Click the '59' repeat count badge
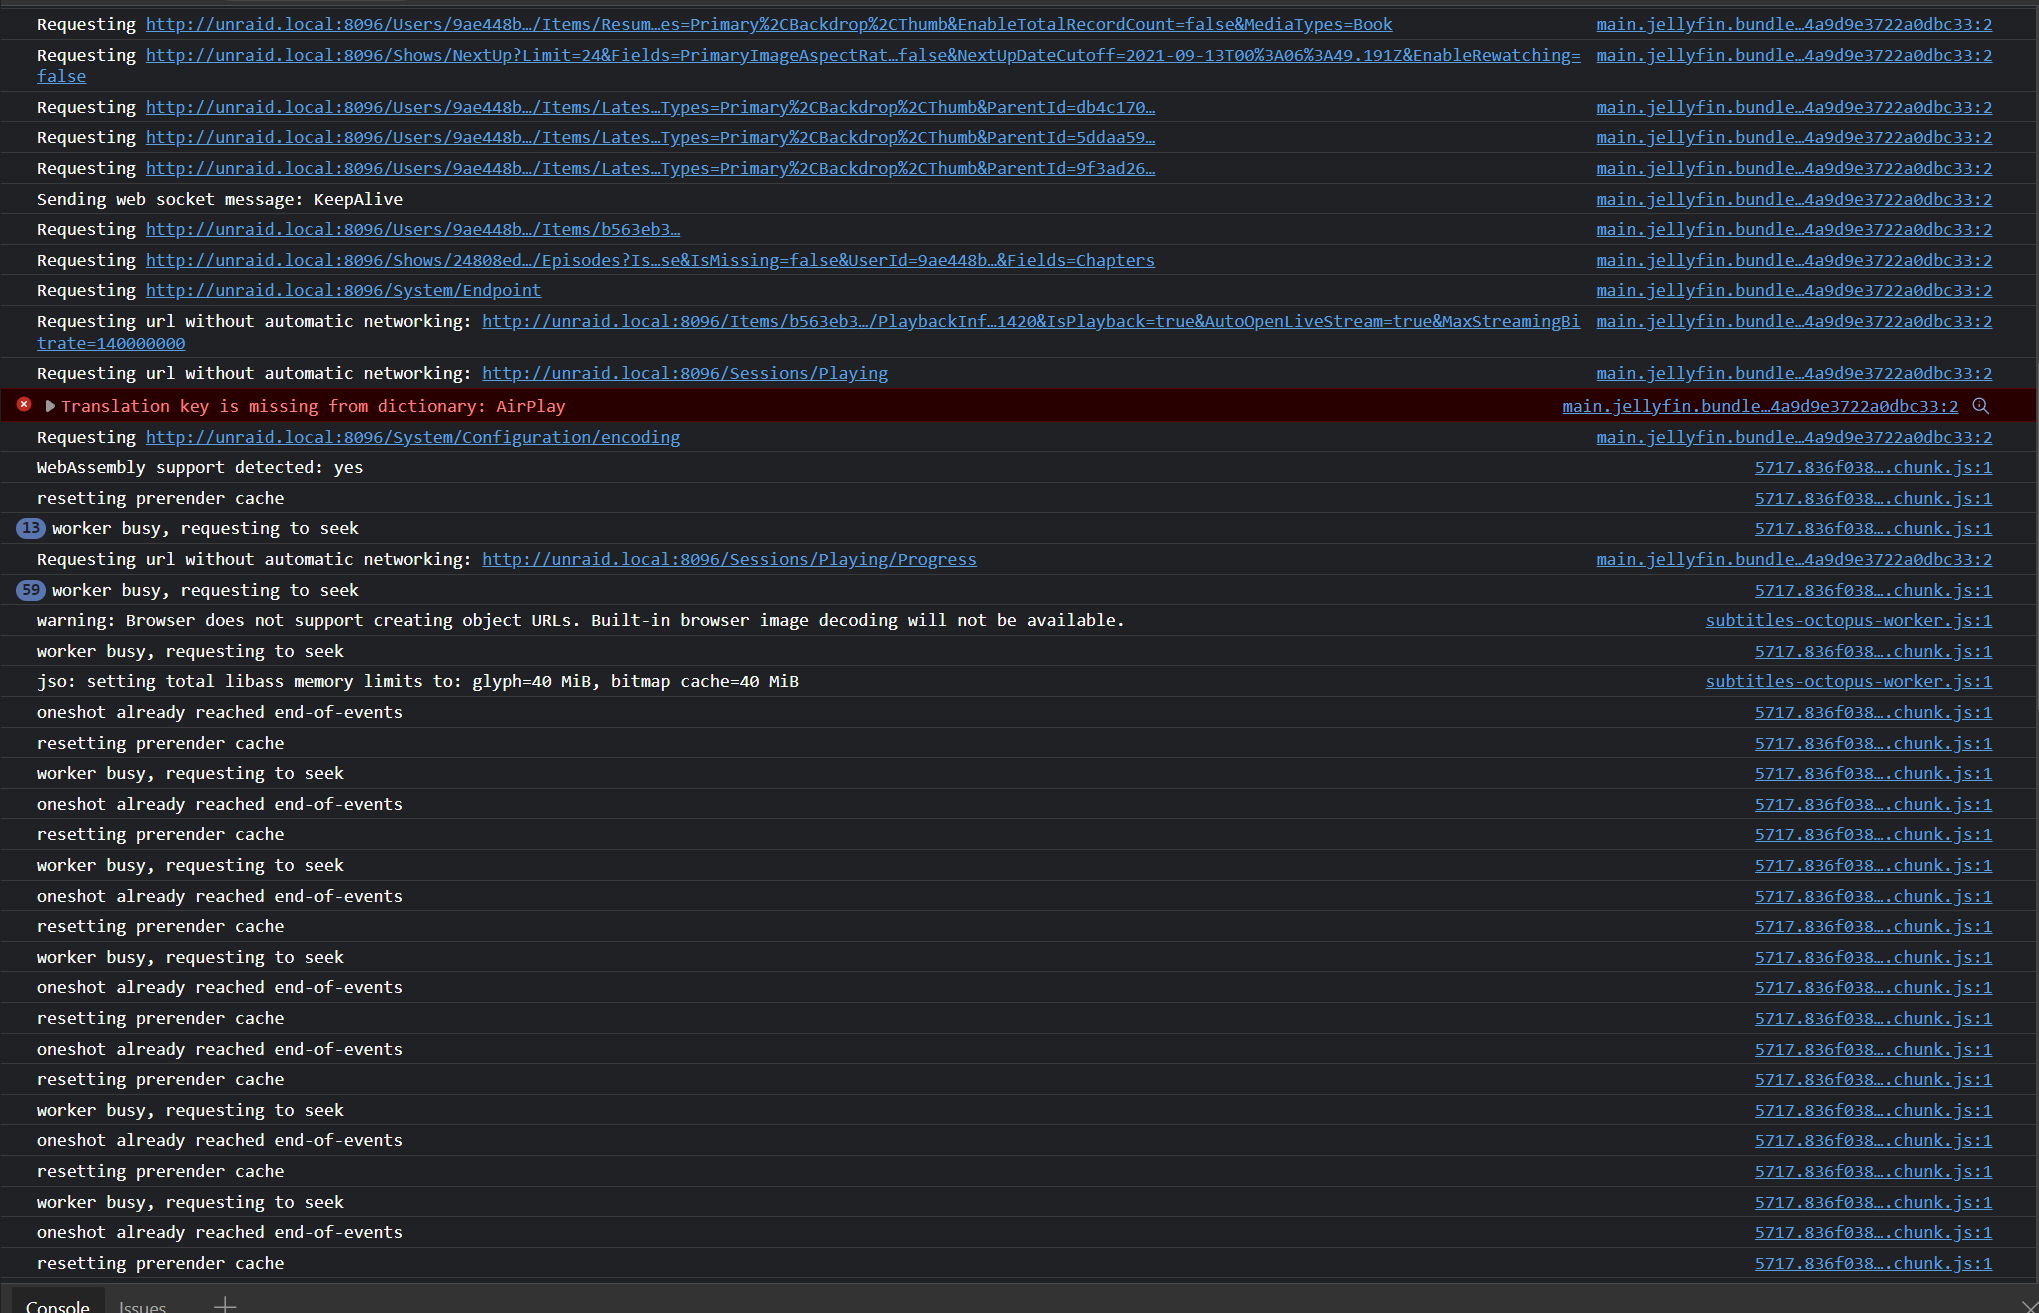The image size is (2039, 1313). pos(30,590)
